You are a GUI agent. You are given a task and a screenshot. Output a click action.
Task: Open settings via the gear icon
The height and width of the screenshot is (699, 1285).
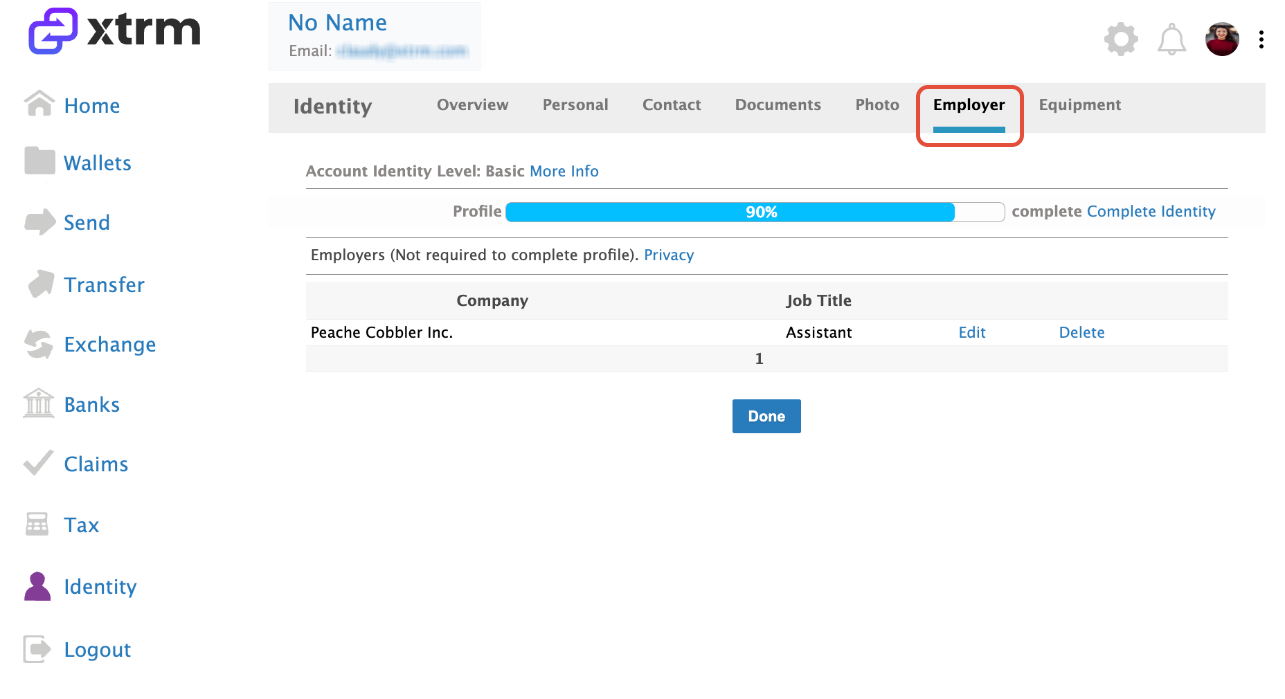(x=1121, y=40)
